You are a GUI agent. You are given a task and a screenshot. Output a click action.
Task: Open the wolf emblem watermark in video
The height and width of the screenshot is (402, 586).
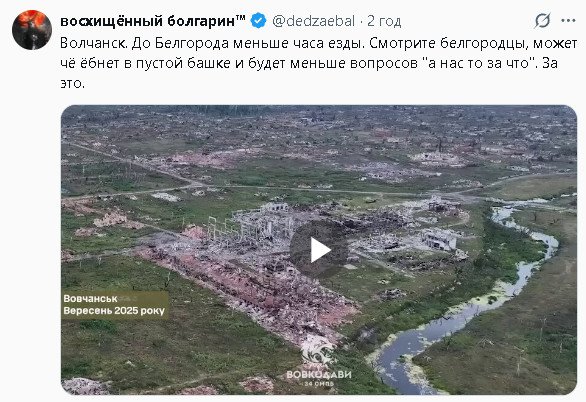318,352
